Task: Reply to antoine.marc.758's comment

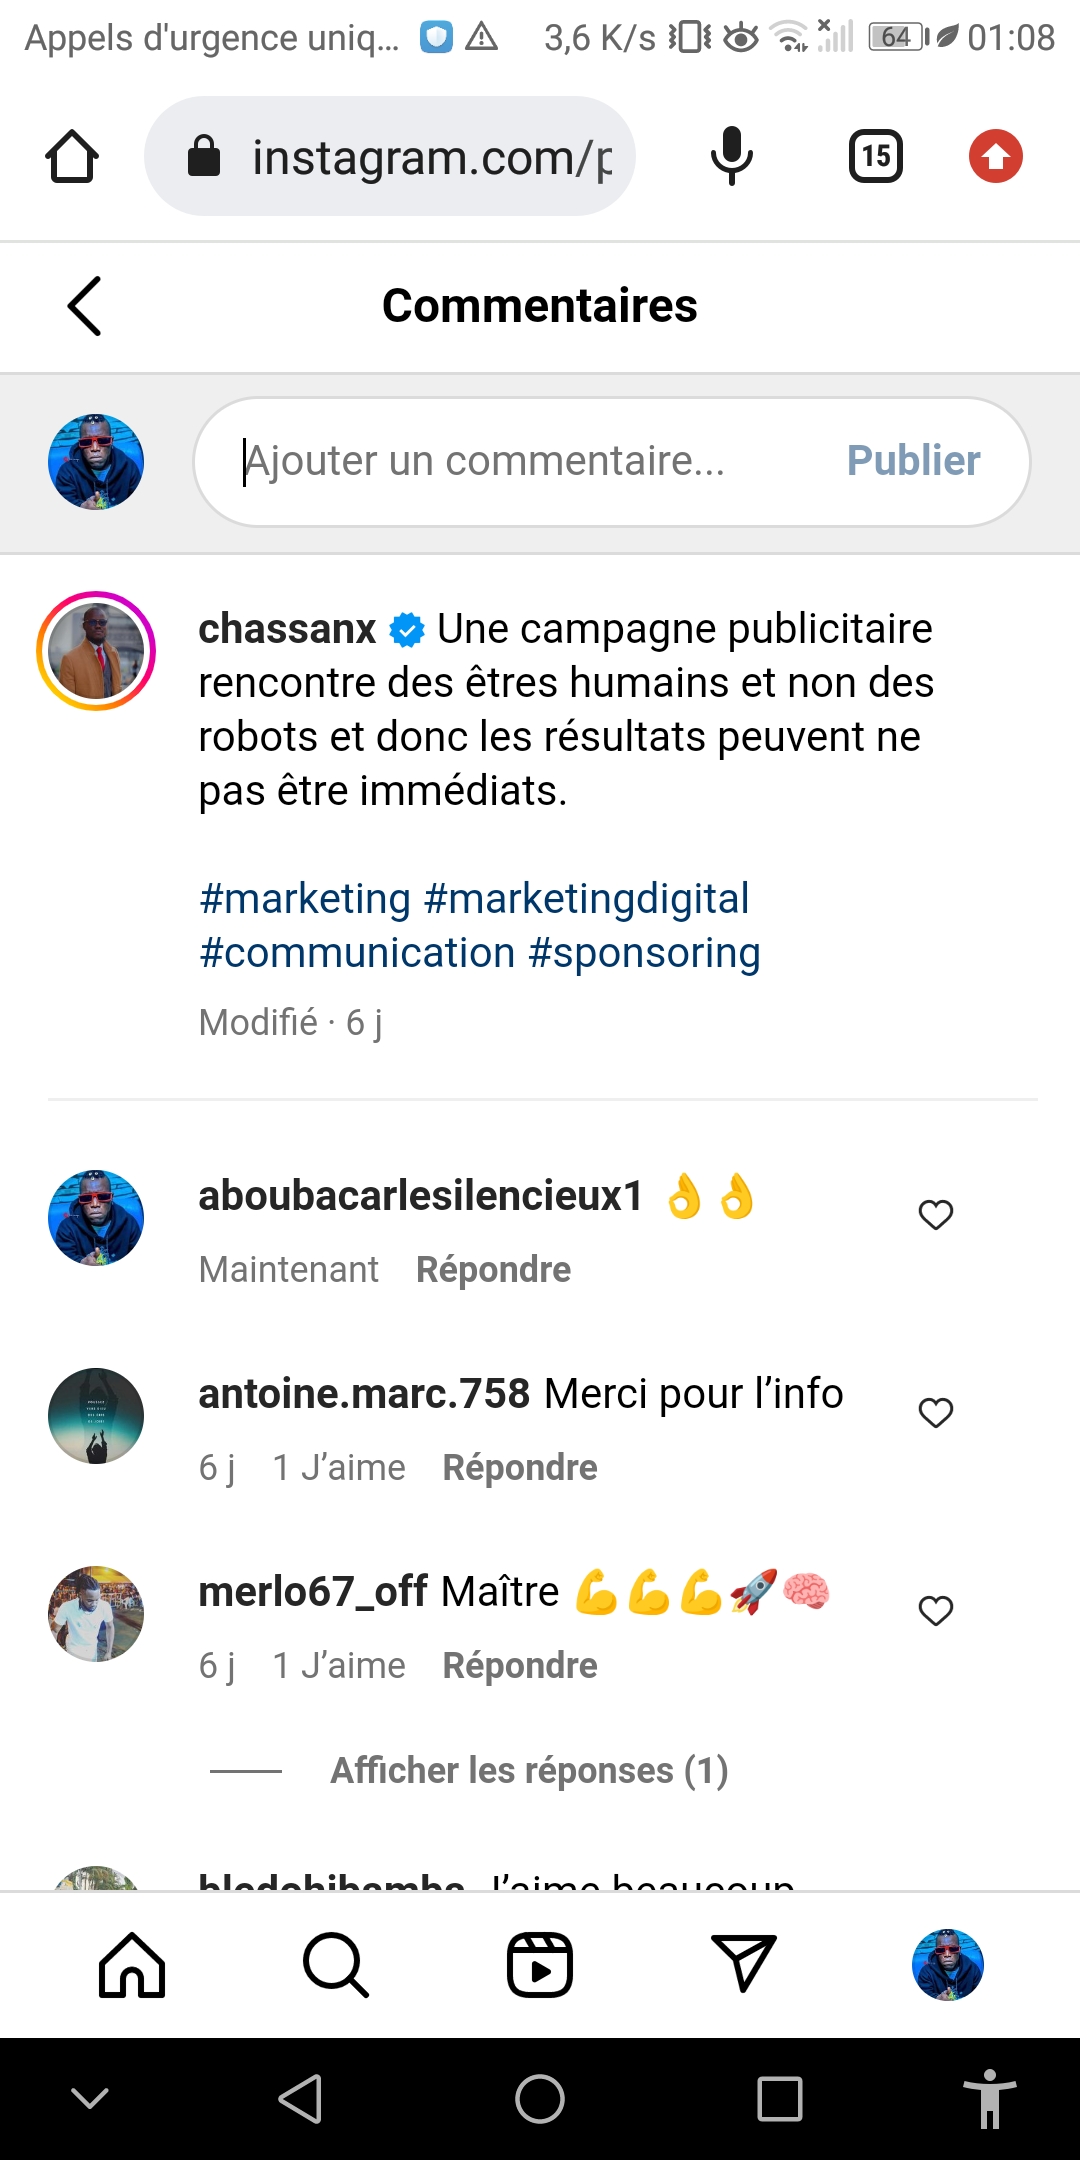Action: [520, 1468]
